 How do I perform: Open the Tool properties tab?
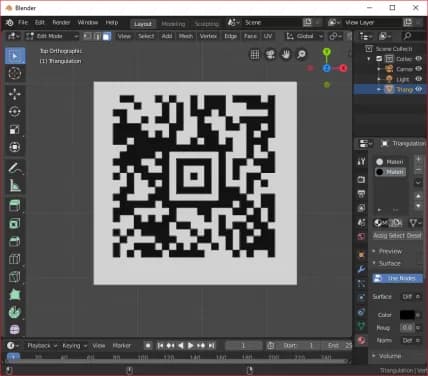point(361,162)
